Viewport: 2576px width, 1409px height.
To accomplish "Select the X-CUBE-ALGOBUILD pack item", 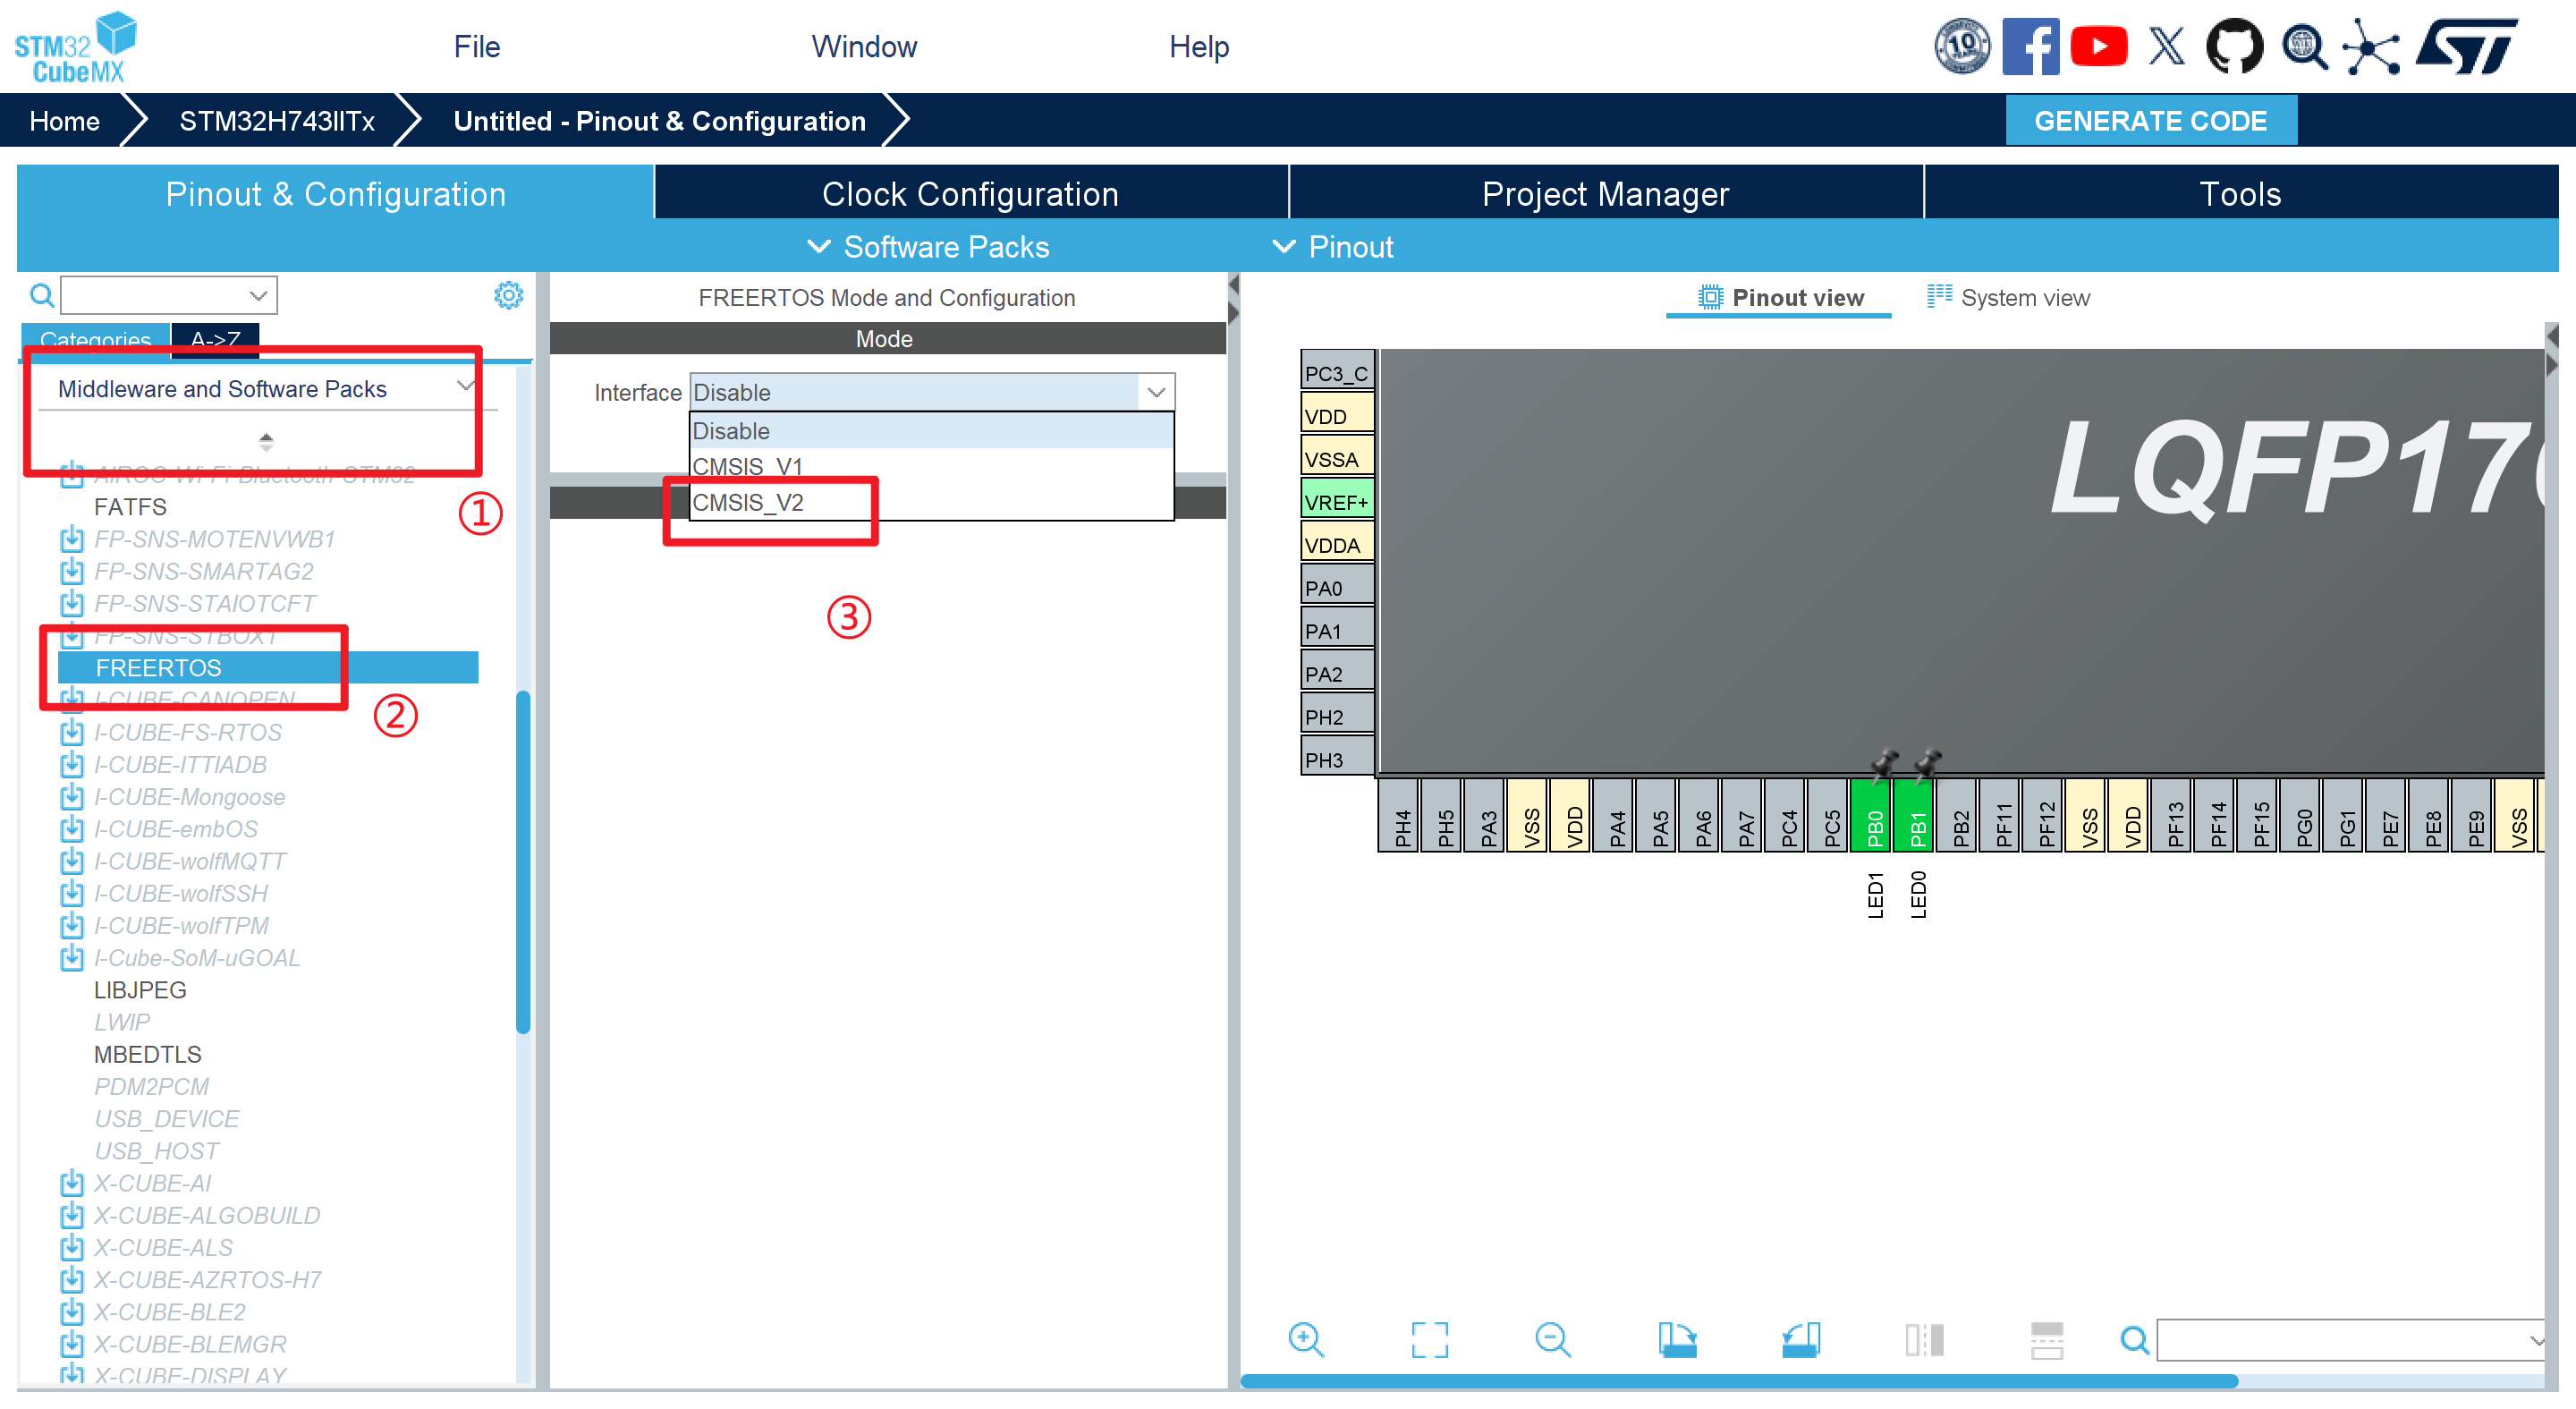I will (207, 1215).
